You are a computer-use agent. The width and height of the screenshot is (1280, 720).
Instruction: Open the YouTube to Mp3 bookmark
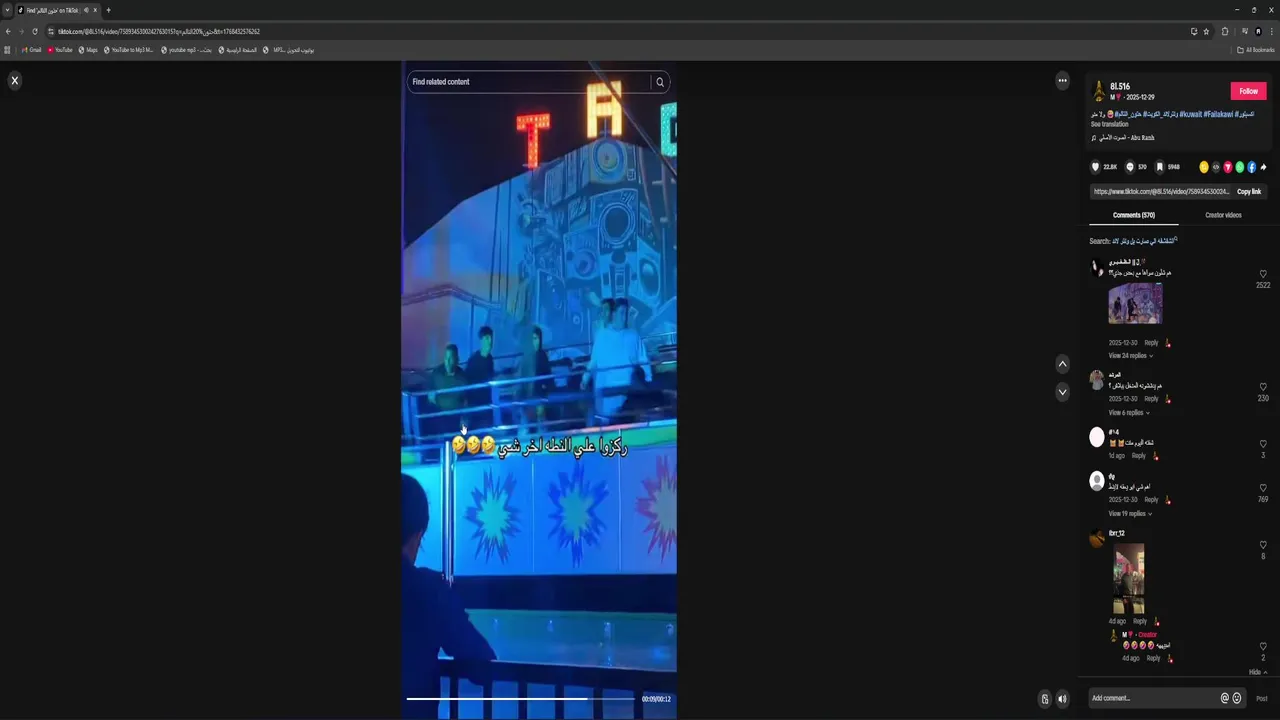tap(129, 50)
